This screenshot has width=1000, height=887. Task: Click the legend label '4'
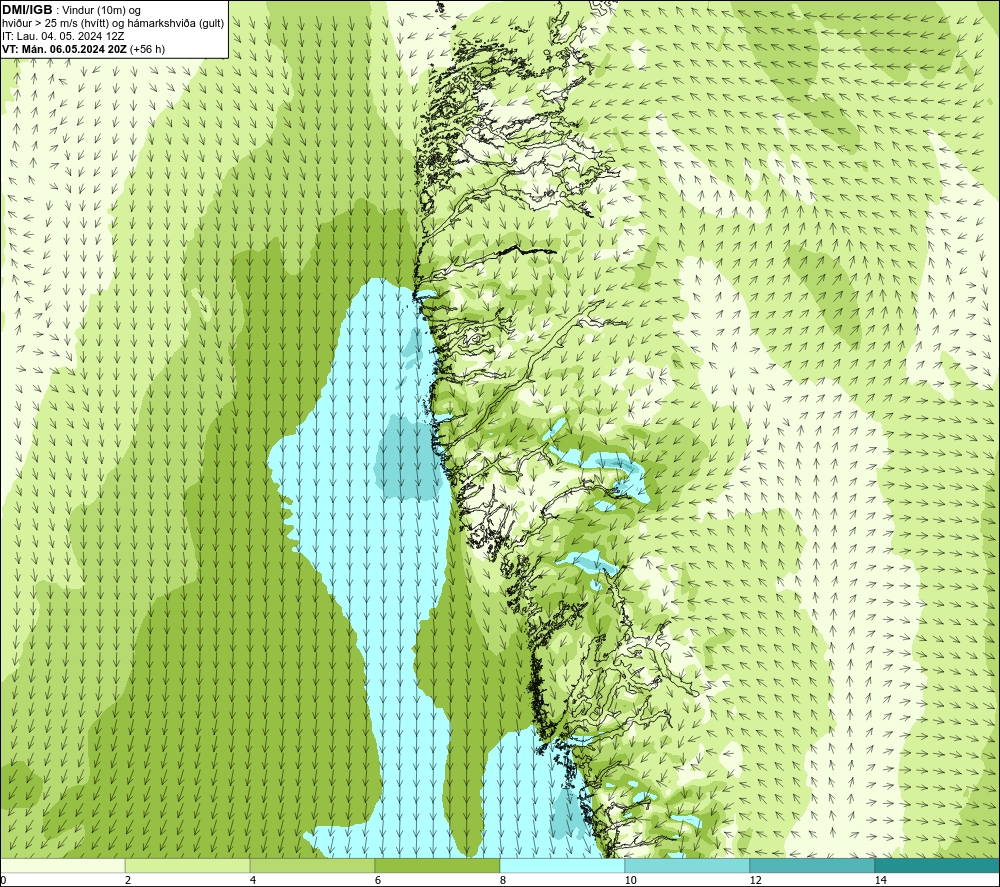coord(253,880)
